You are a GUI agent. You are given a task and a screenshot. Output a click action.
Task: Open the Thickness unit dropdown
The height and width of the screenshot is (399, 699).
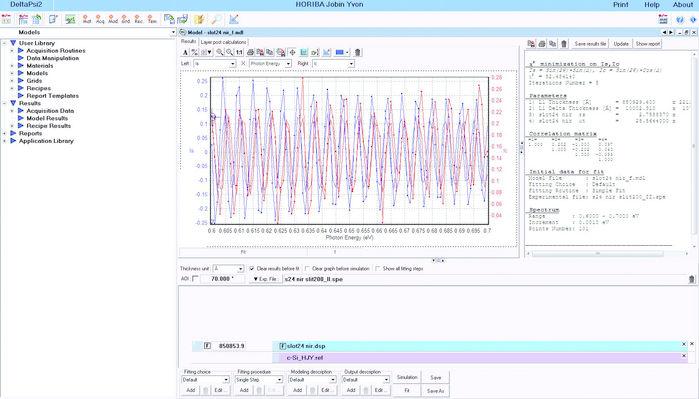(240, 269)
